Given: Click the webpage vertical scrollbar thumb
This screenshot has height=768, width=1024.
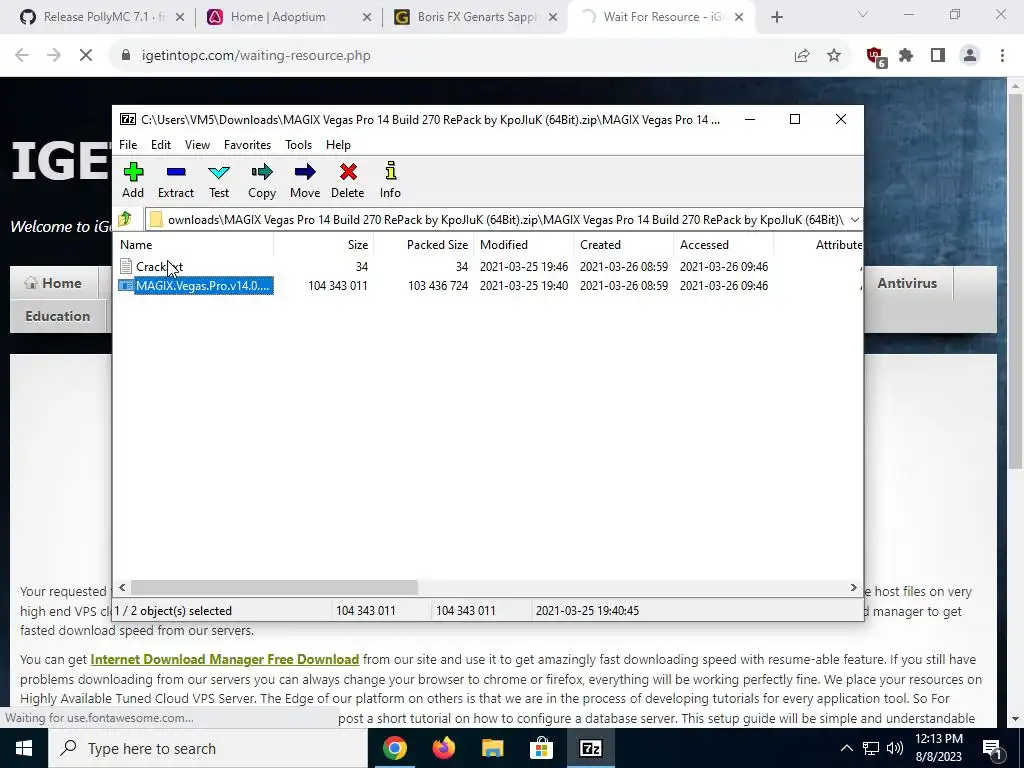Looking at the screenshot, I should [x=1015, y=281].
